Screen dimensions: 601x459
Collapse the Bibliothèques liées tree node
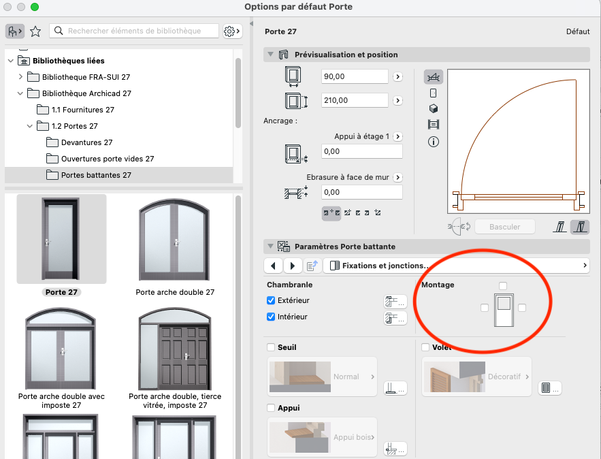pos(11,61)
